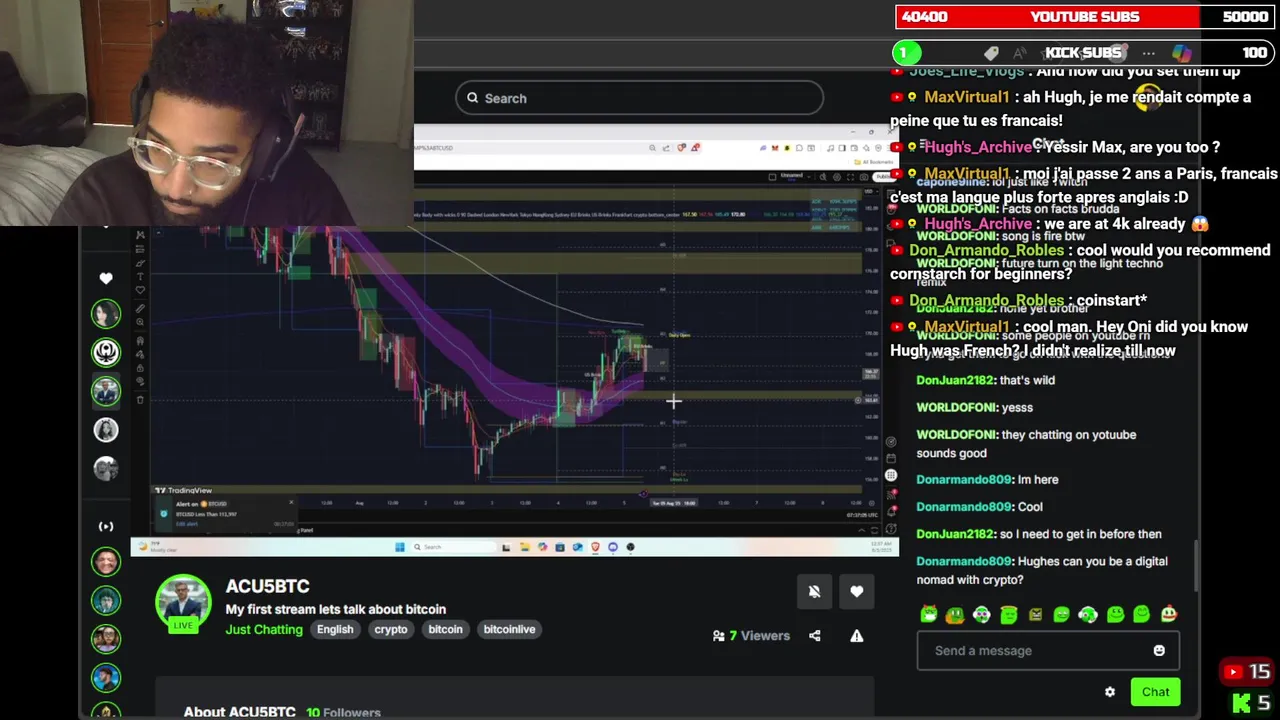Focus the Send a message input
Viewport: 1280px width, 720px height.
(1048, 651)
